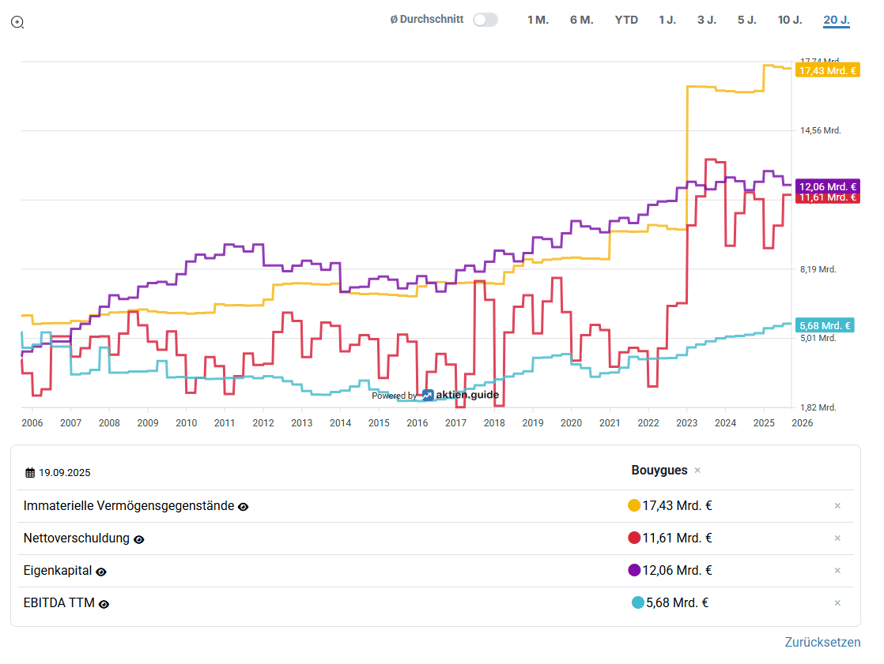Click the zoom magnifier icon
This screenshot has height=664, width=884.
[17, 22]
